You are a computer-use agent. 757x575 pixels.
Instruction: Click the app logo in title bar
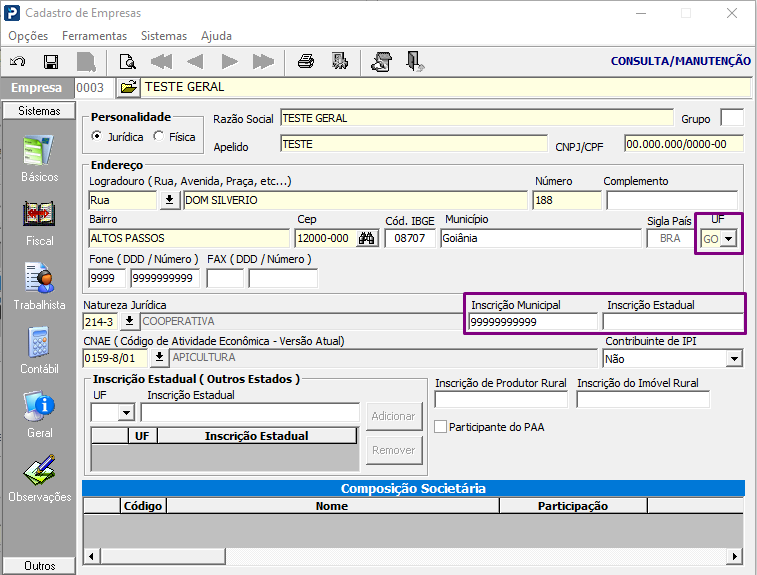(12, 13)
